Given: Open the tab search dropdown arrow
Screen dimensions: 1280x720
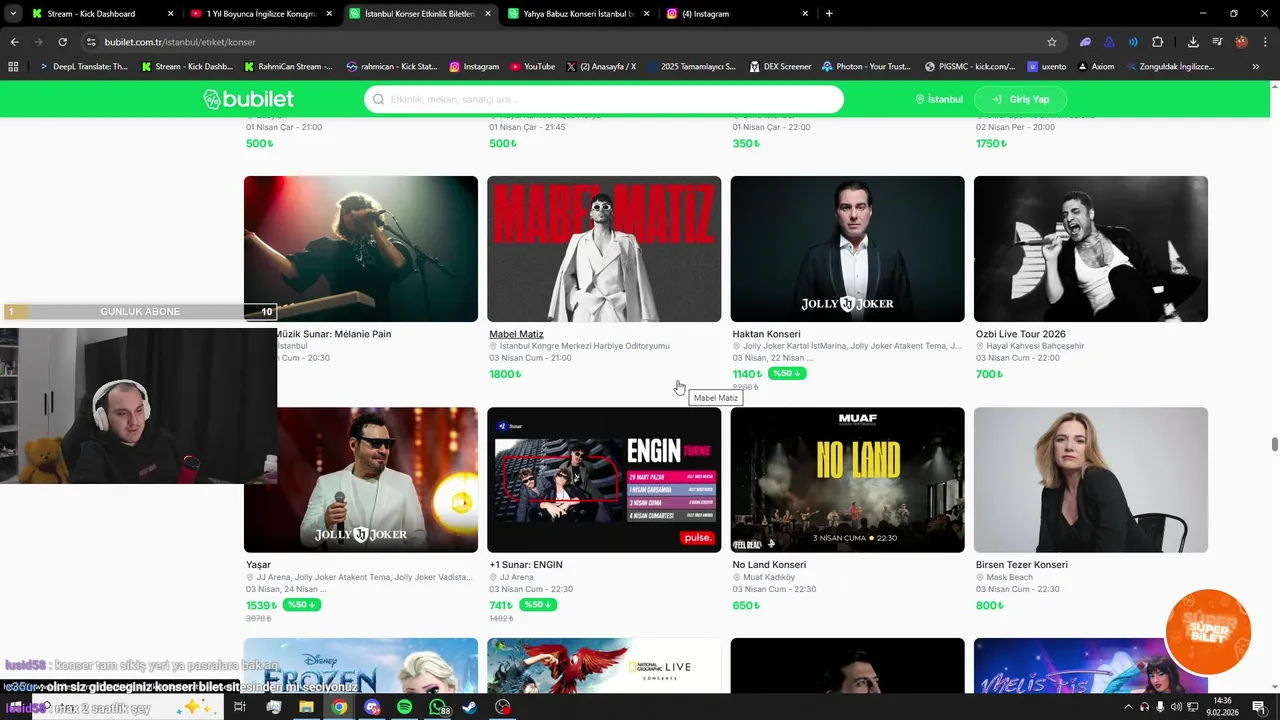Looking at the screenshot, I should pos(13,14).
